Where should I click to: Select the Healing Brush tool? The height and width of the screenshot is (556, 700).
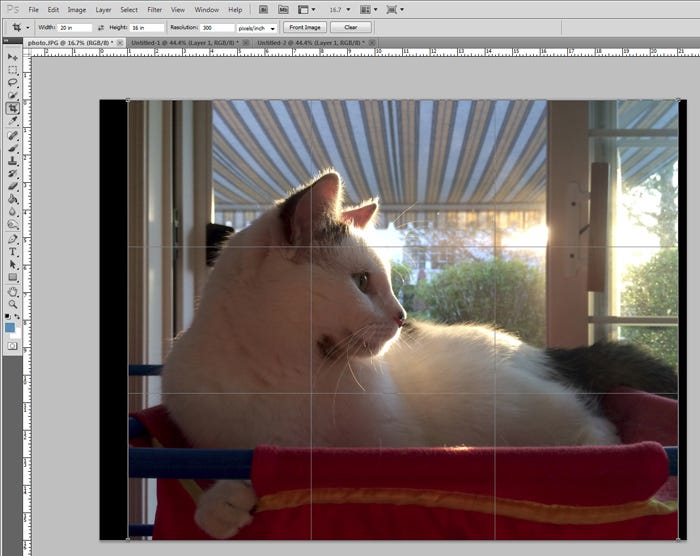click(x=12, y=135)
